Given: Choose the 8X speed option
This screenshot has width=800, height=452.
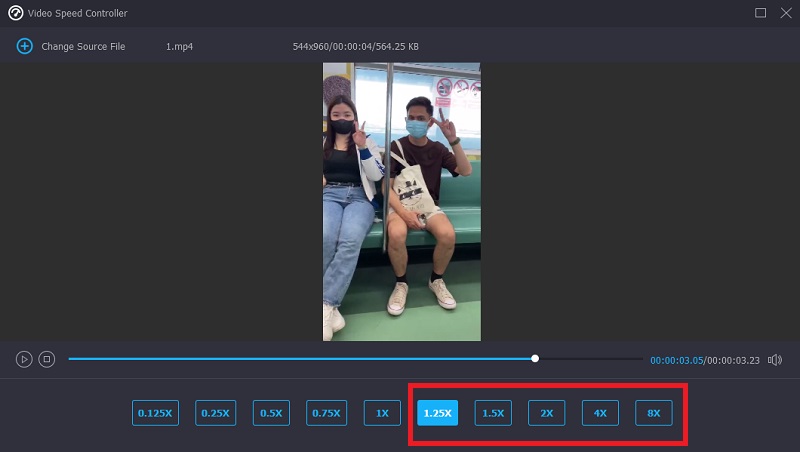Looking at the screenshot, I should [654, 413].
